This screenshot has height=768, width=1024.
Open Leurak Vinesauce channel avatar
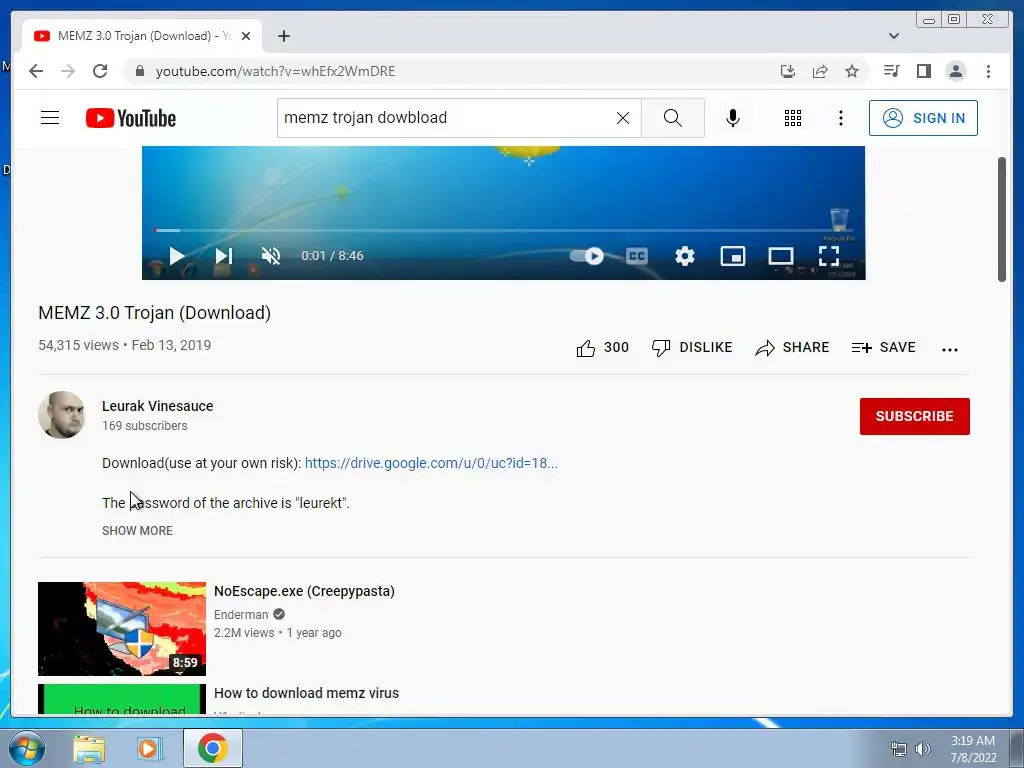(61, 415)
